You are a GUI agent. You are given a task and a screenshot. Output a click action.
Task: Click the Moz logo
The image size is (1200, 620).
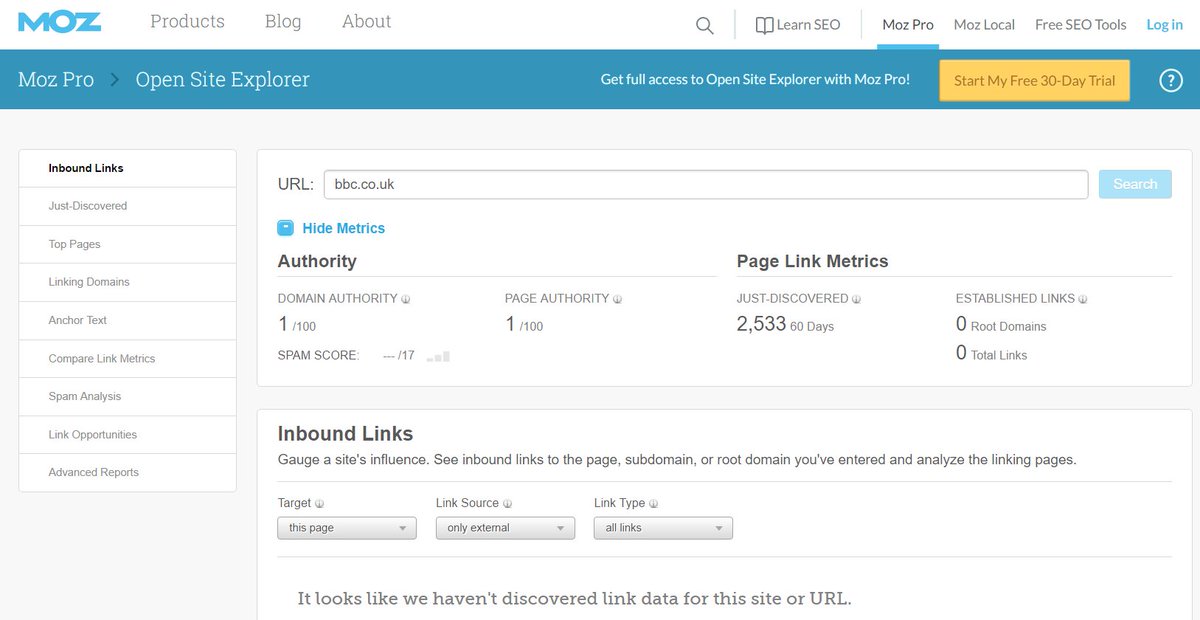pos(59,22)
